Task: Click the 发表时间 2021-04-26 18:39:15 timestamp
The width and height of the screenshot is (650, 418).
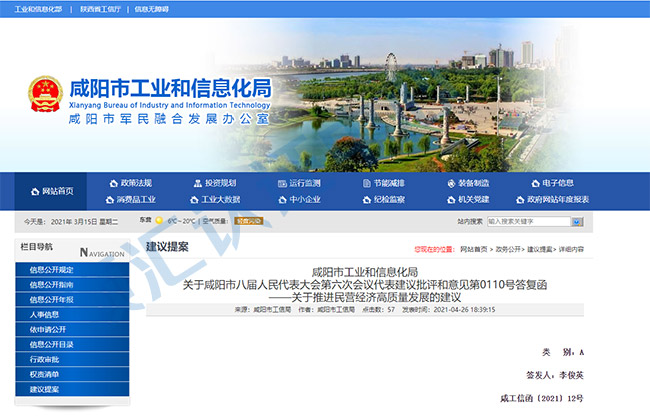Action: coord(449,310)
